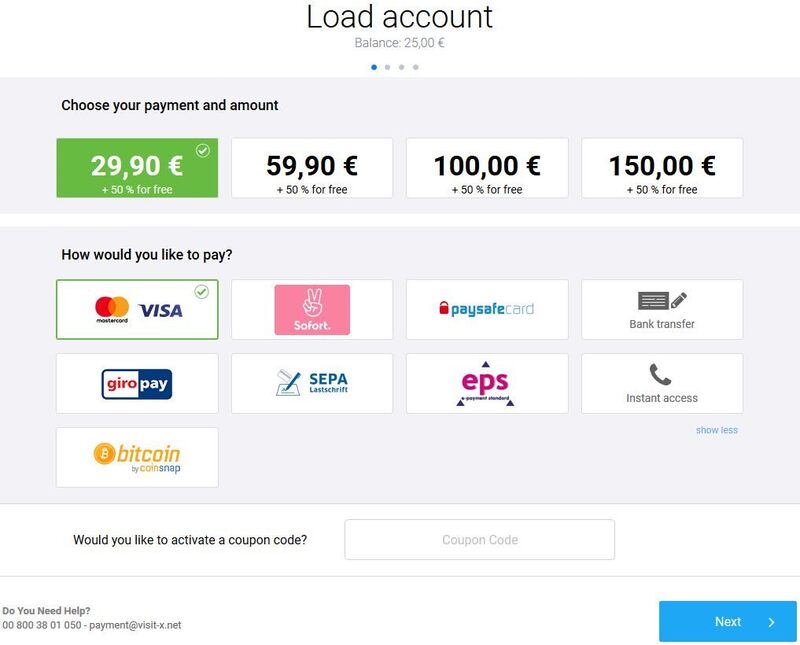Click the first blue step progress dot
This screenshot has width=800, height=645.
click(x=374, y=67)
